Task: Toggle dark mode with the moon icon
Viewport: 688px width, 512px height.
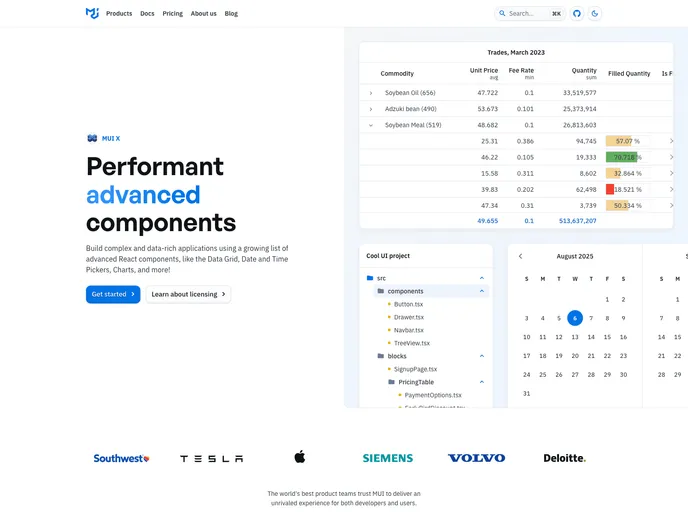Action: pos(595,14)
